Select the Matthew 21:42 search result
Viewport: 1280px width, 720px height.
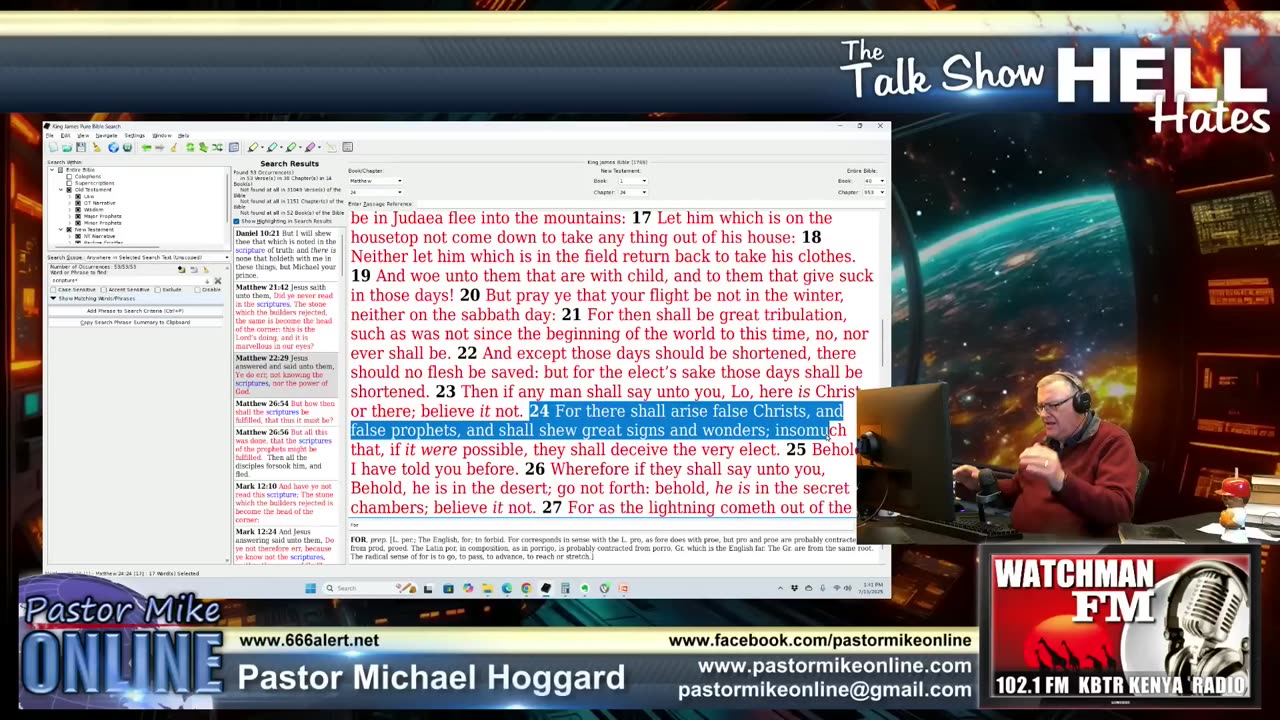point(286,317)
